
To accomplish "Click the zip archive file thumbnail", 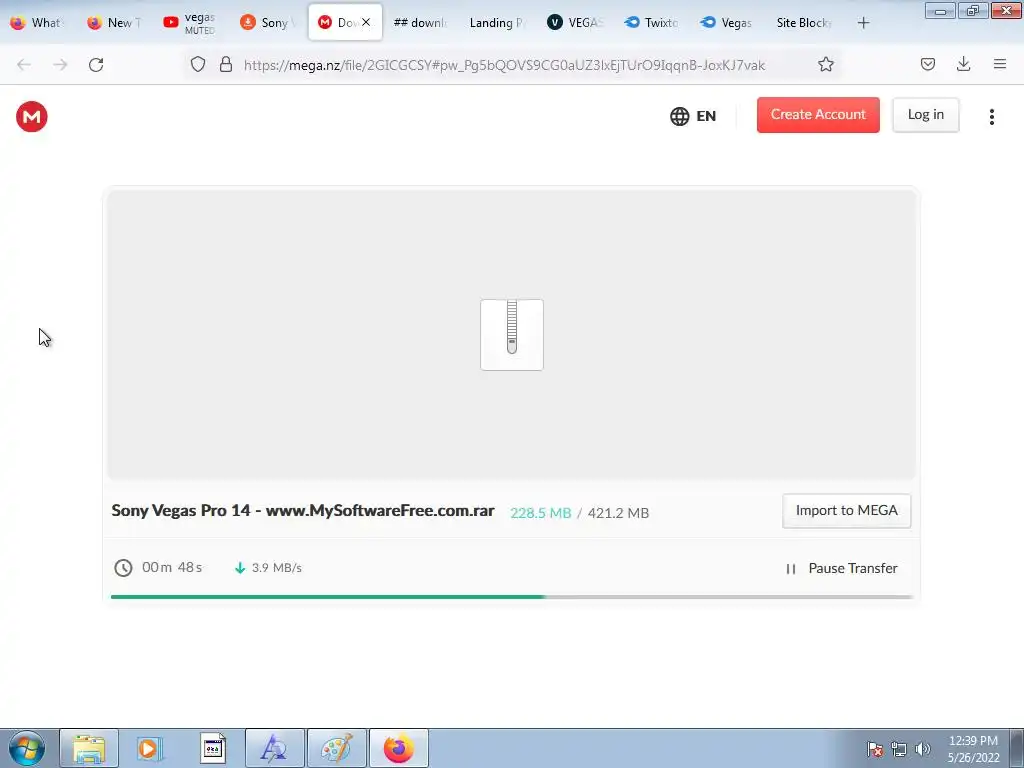I will pos(511,334).
